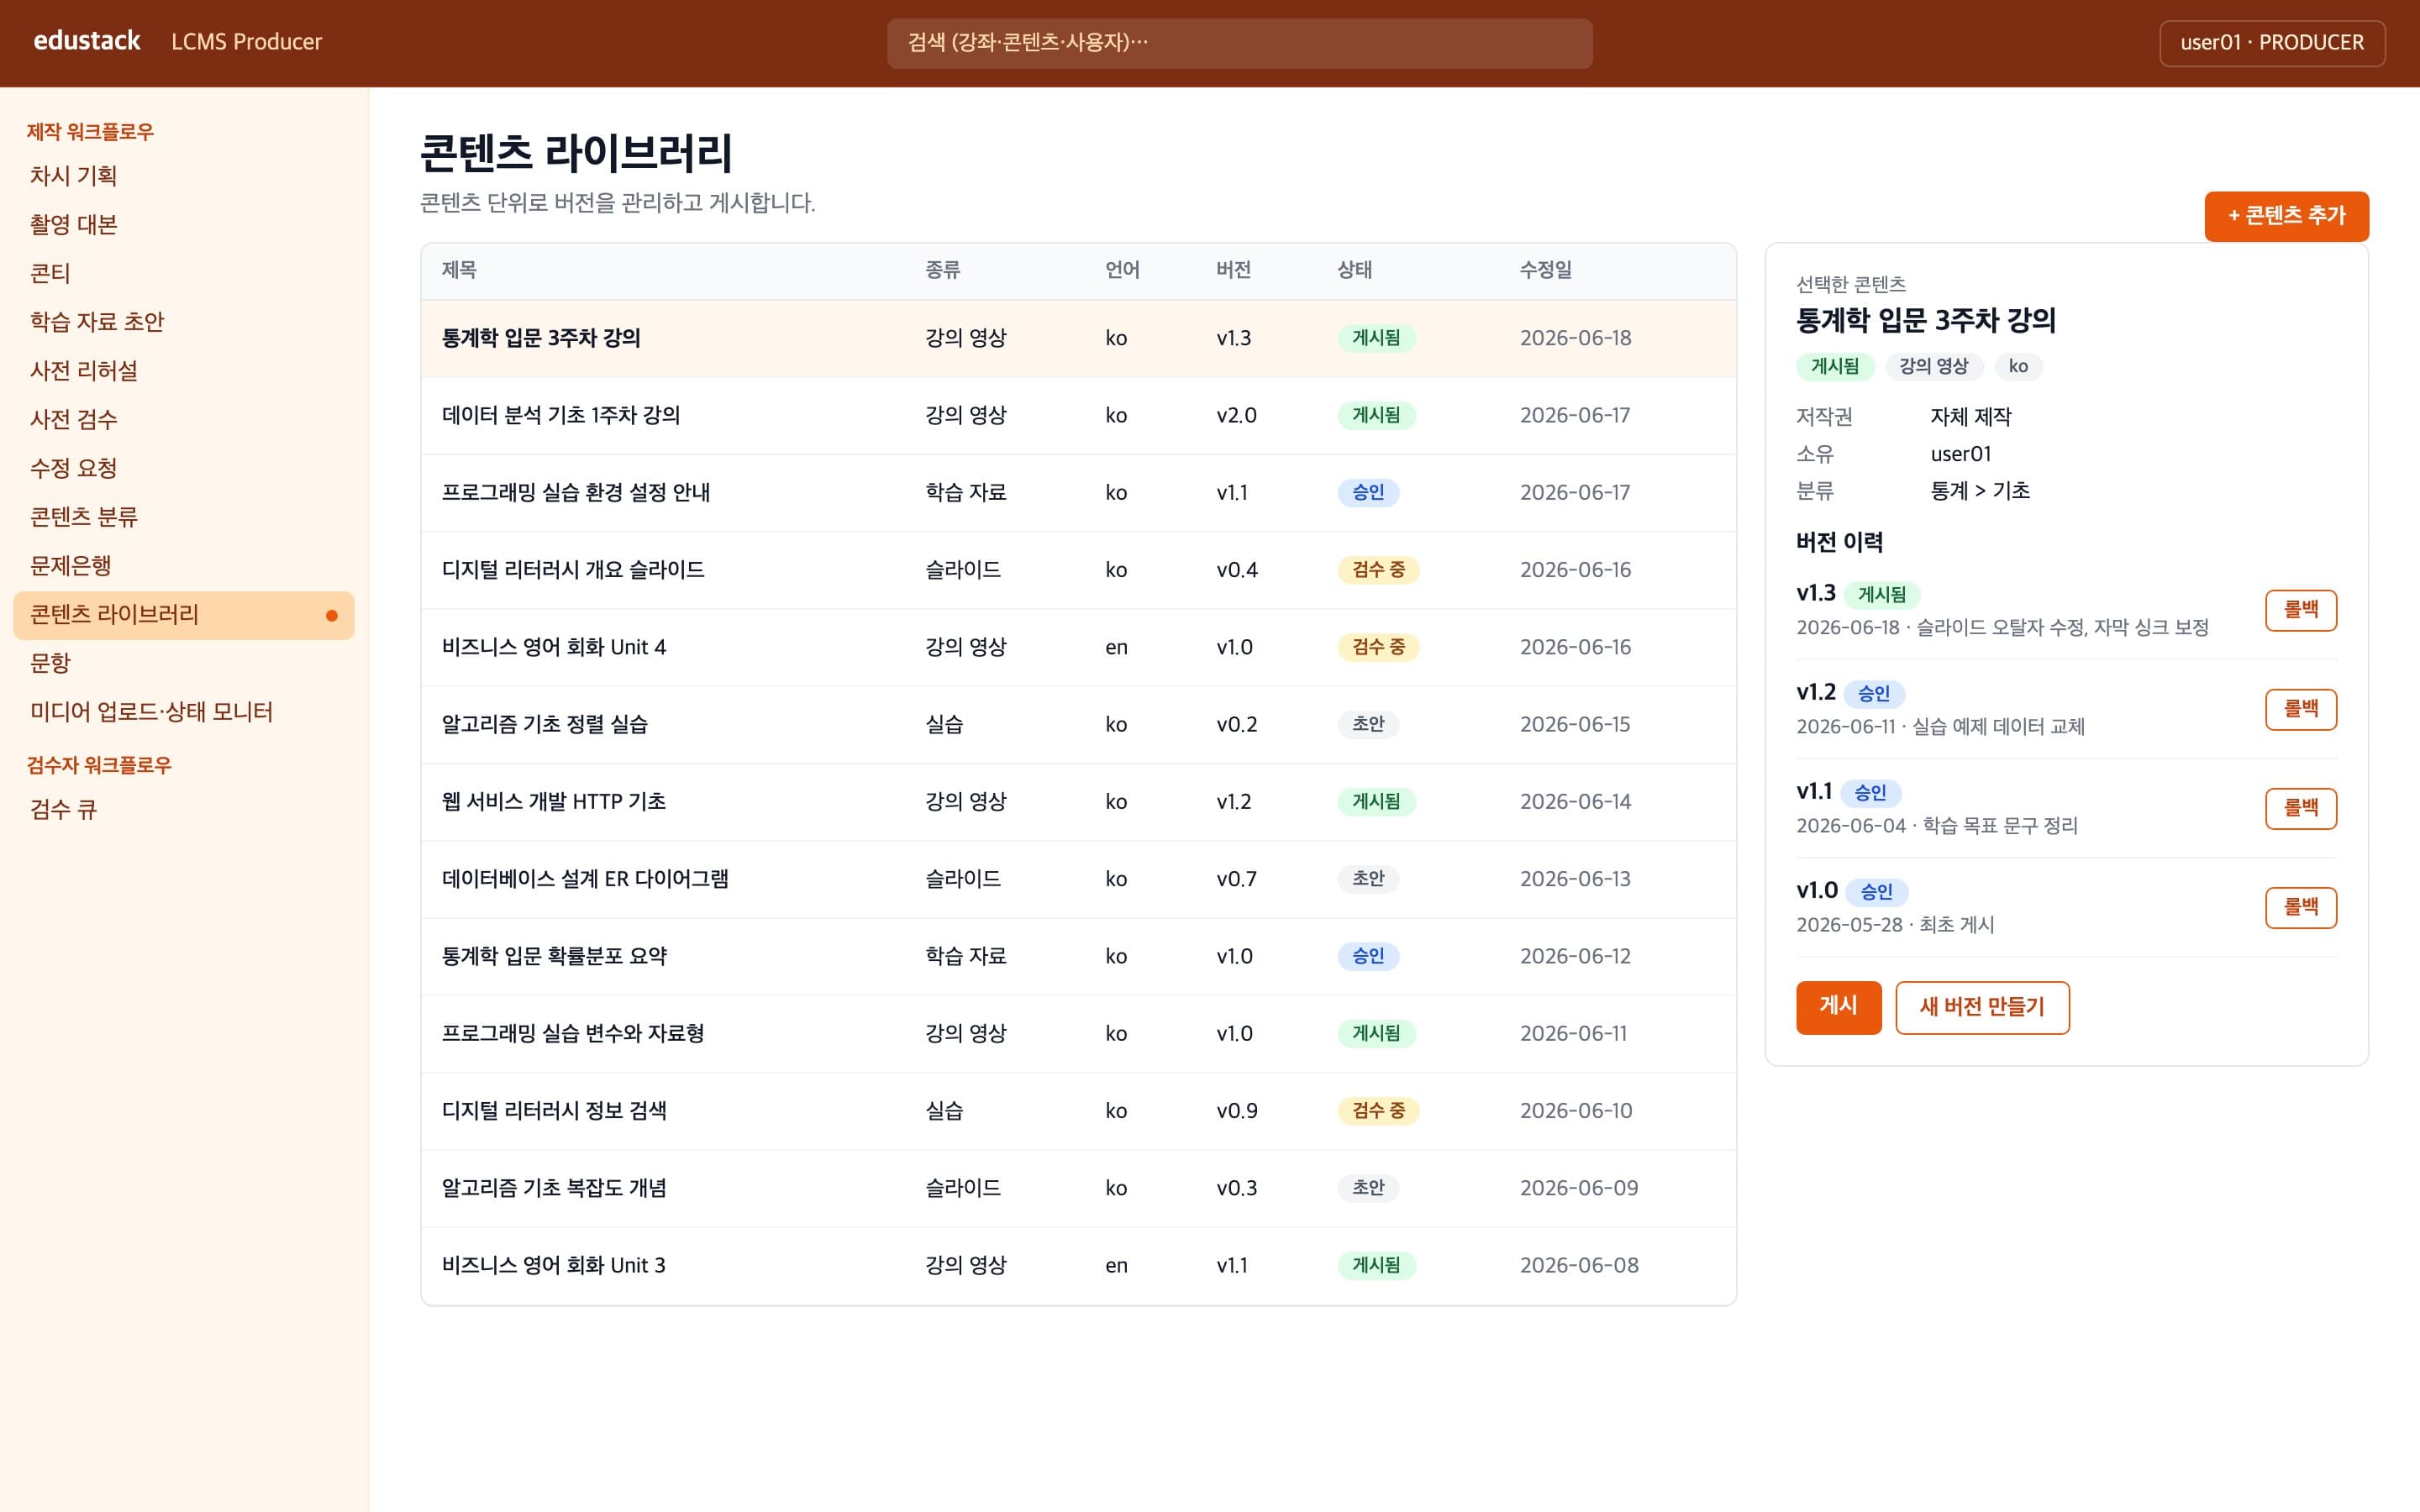
Task: Click 게시됨 tag in selected content panel
Action: [x=1835, y=367]
